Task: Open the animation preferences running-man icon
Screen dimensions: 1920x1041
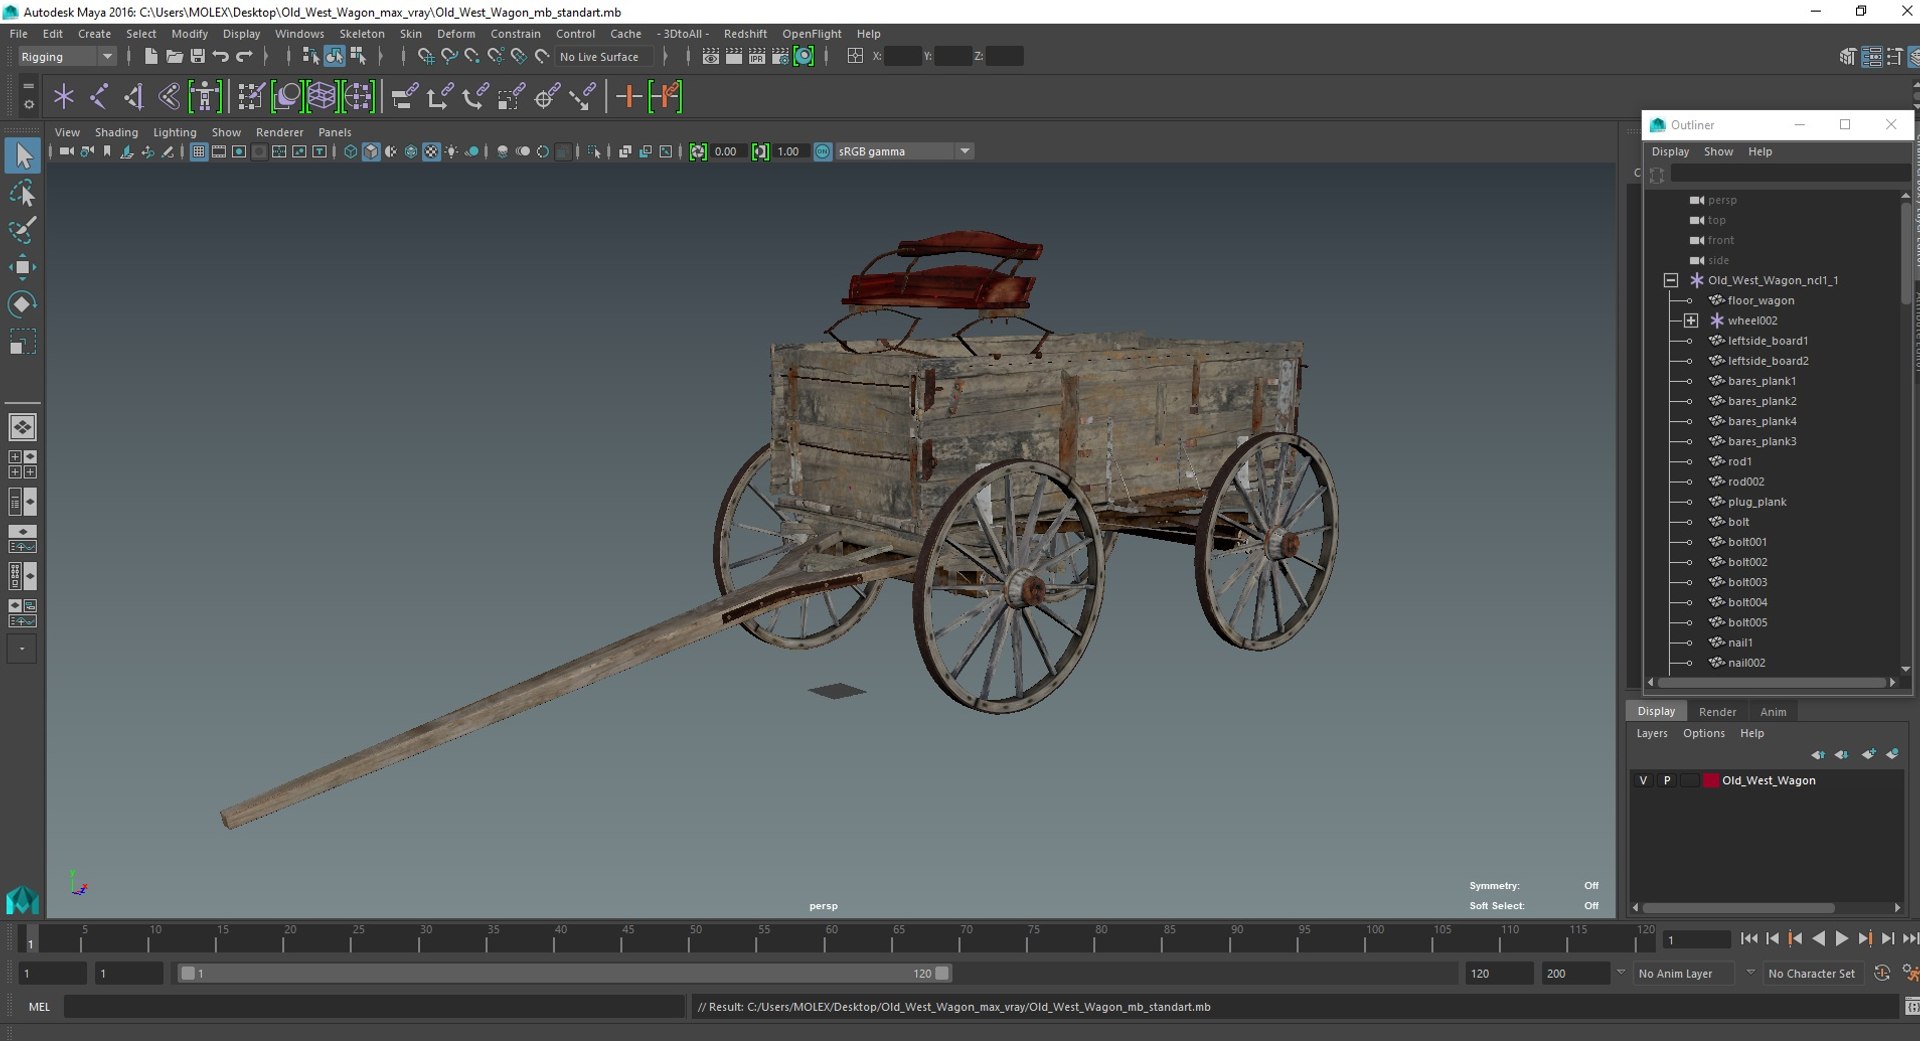Action: pos(1910,973)
